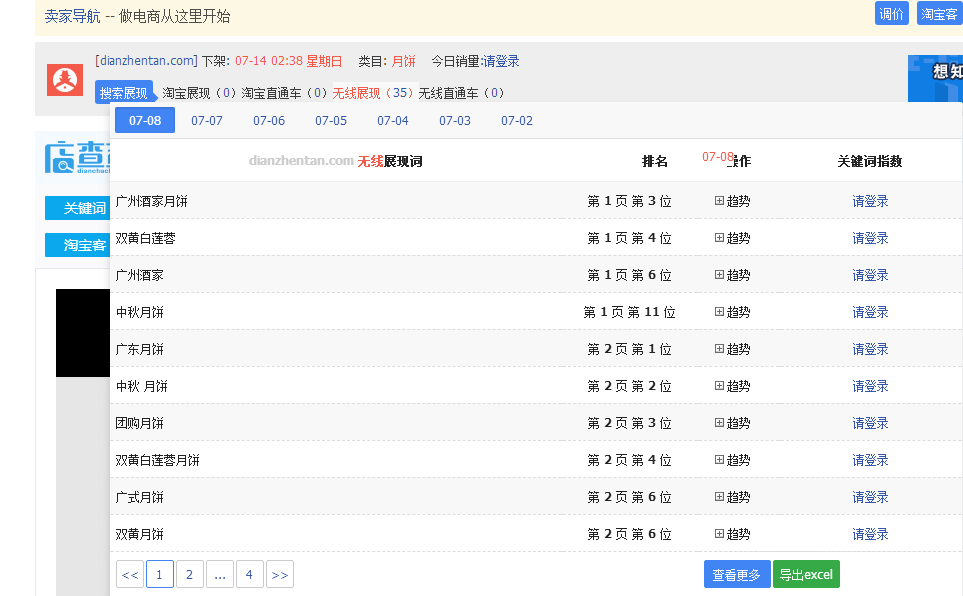The height and width of the screenshot is (596, 963).
Task: Click the red shop avatar icon
Action: click(x=65, y=80)
